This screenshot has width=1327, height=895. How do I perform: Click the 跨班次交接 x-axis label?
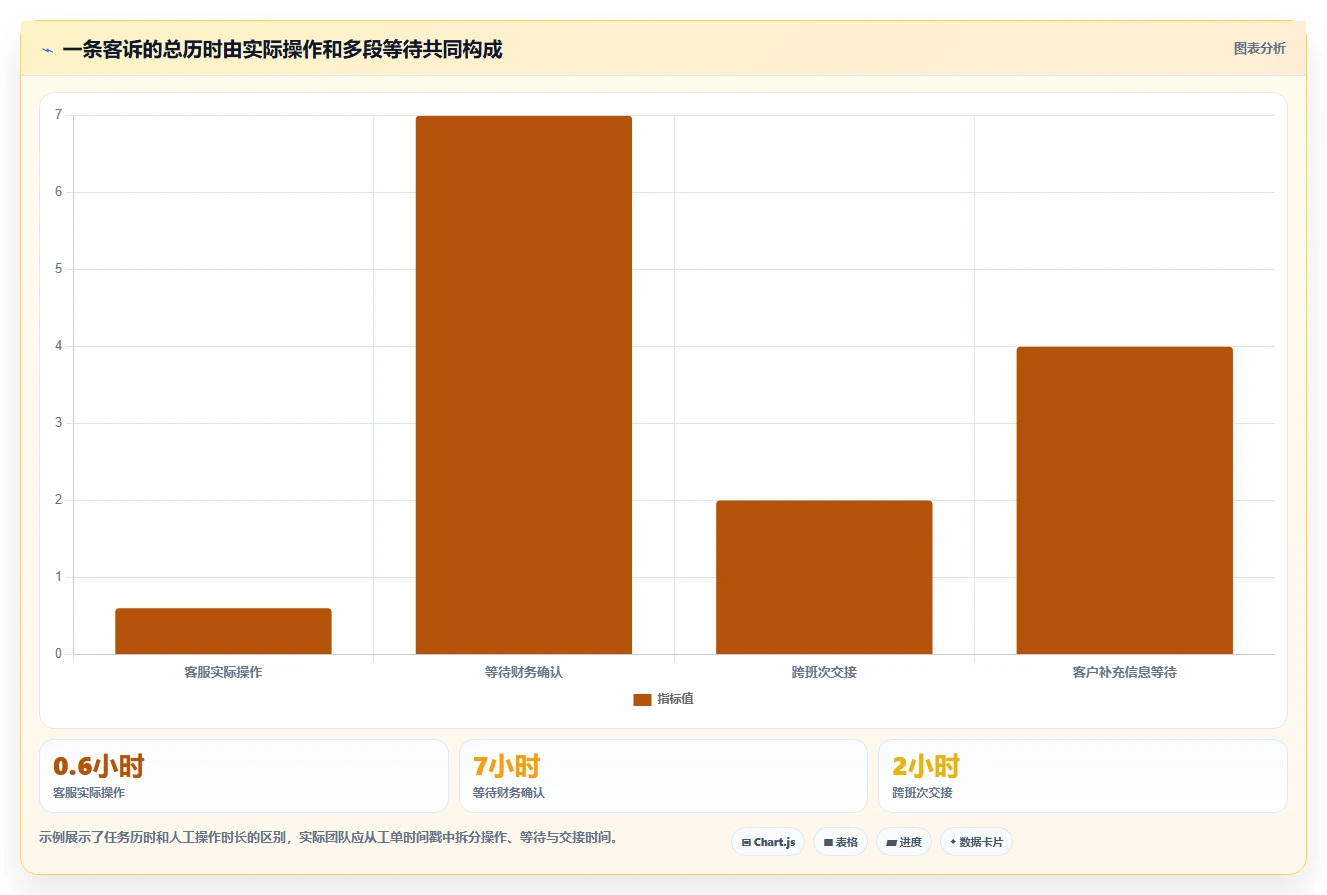coord(824,672)
